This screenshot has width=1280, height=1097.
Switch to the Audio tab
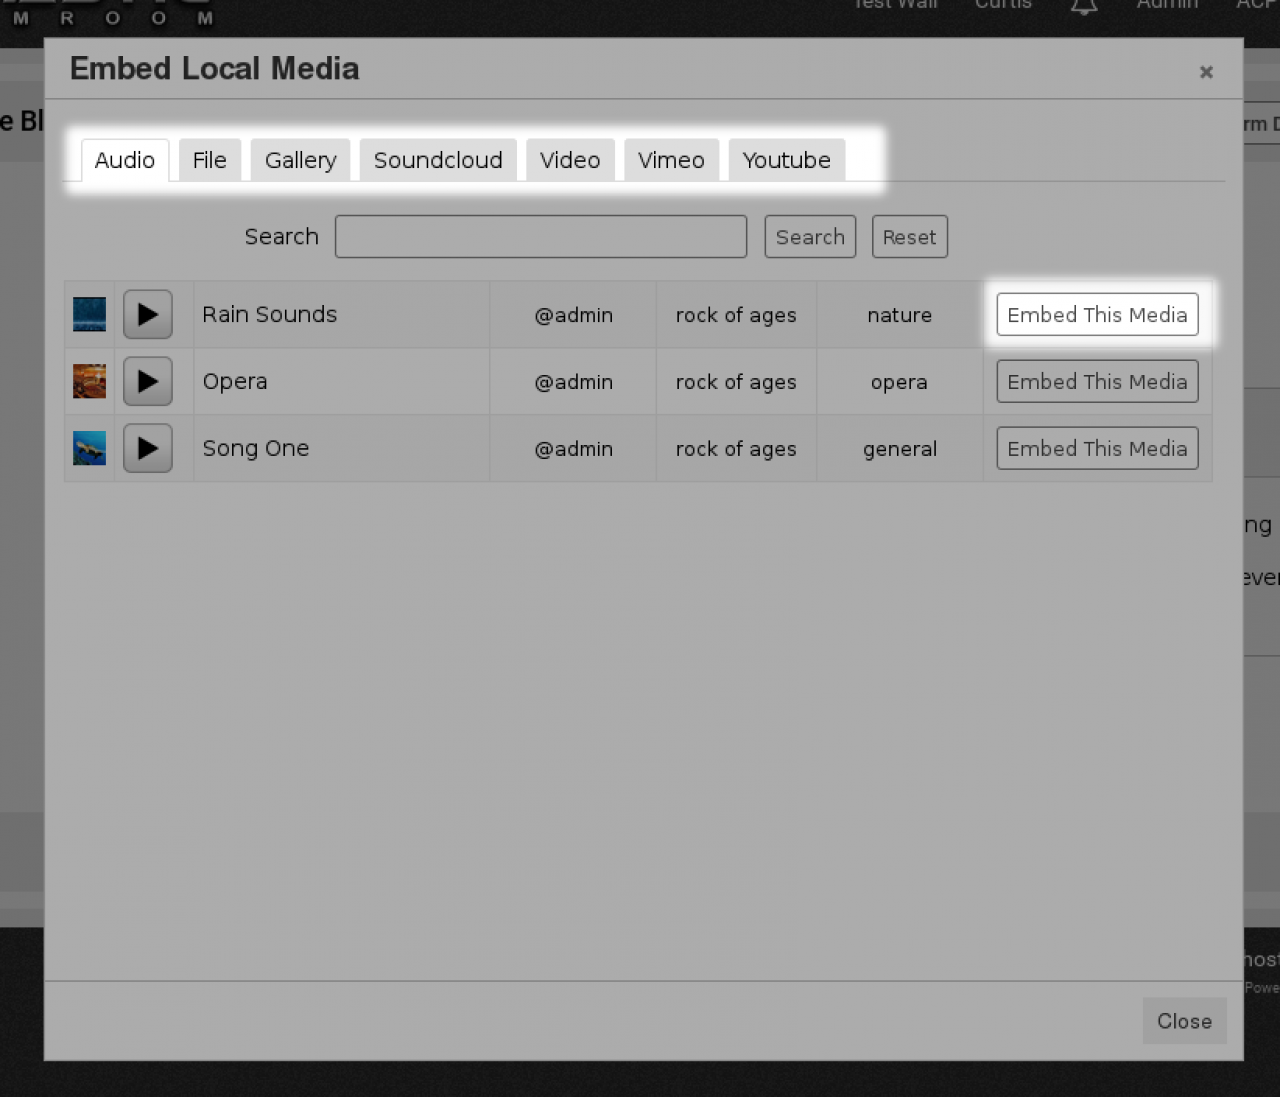pos(125,160)
